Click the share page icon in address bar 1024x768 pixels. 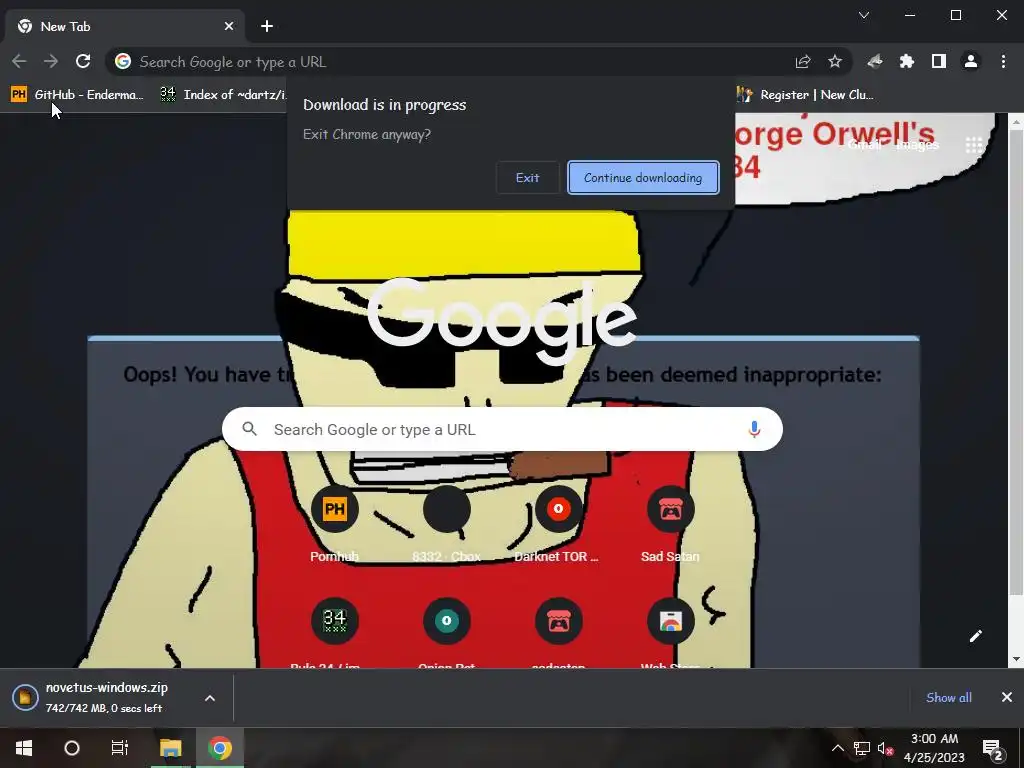click(803, 61)
